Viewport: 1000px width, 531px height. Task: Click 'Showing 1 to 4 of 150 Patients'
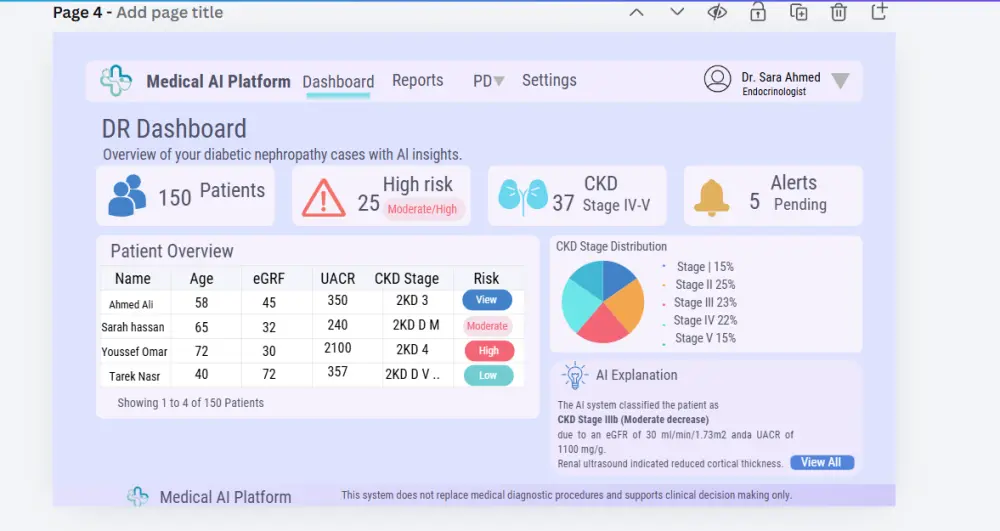click(191, 403)
